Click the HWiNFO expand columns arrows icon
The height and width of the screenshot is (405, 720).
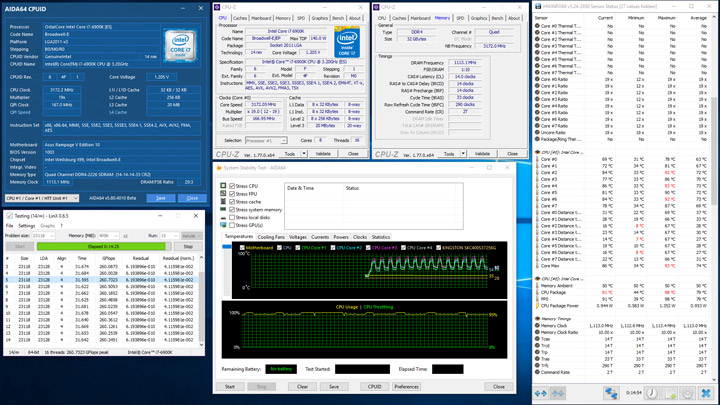pyautogui.click(x=543, y=393)
